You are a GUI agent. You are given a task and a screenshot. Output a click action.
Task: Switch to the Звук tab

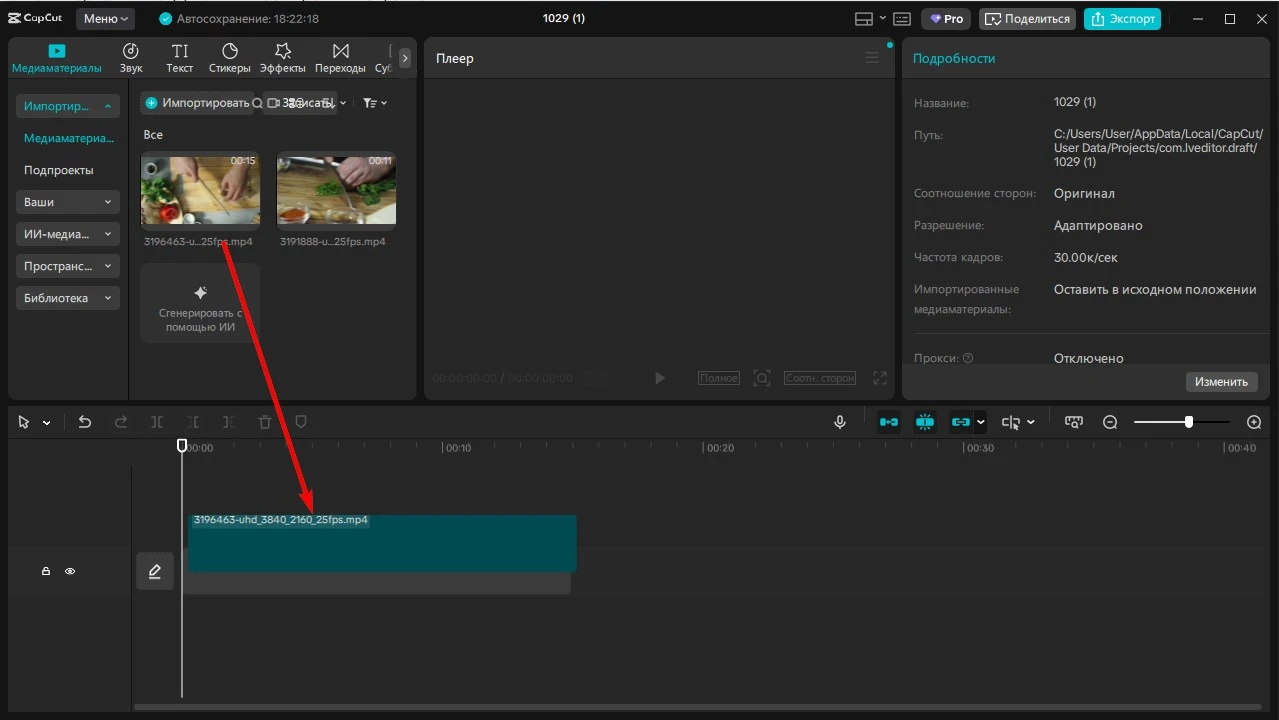pyautogui.click(x=131, y=58)
